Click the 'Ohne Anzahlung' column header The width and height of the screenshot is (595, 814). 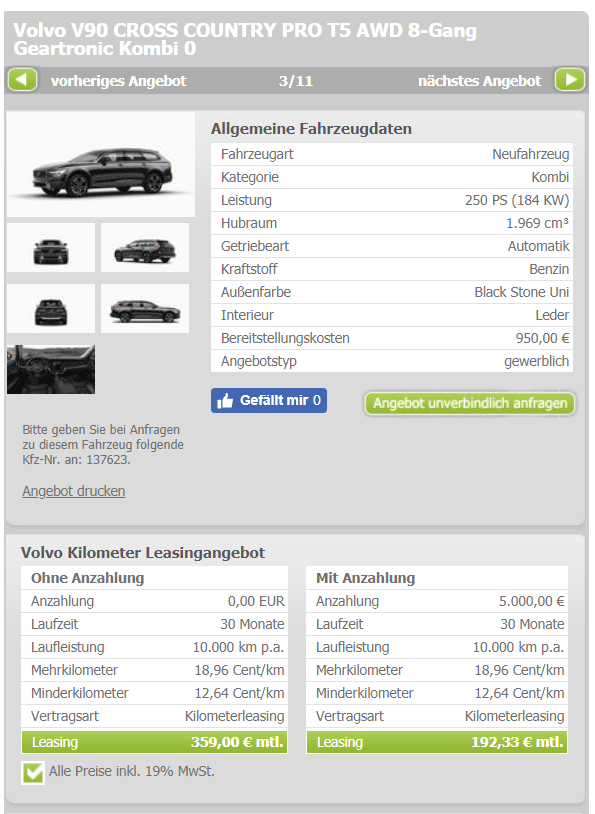87,578
